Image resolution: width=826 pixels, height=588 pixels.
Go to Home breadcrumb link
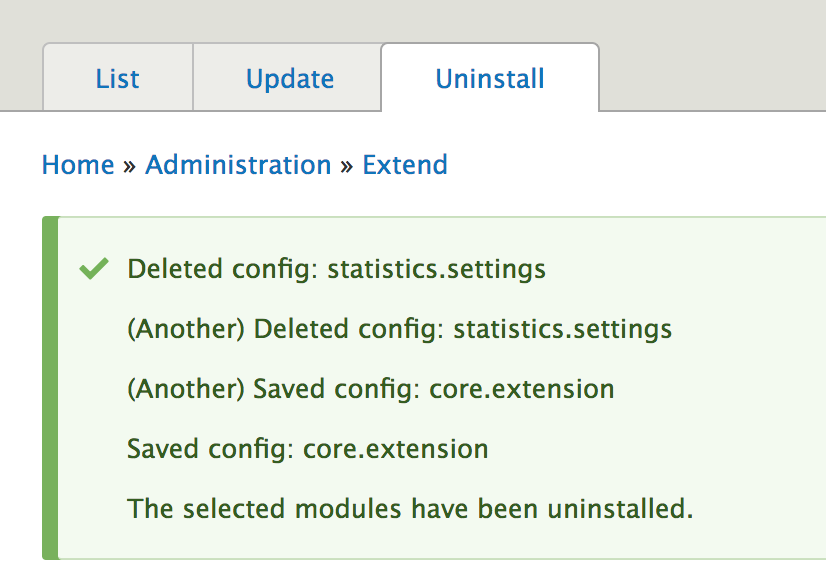[x=78, y=165]
